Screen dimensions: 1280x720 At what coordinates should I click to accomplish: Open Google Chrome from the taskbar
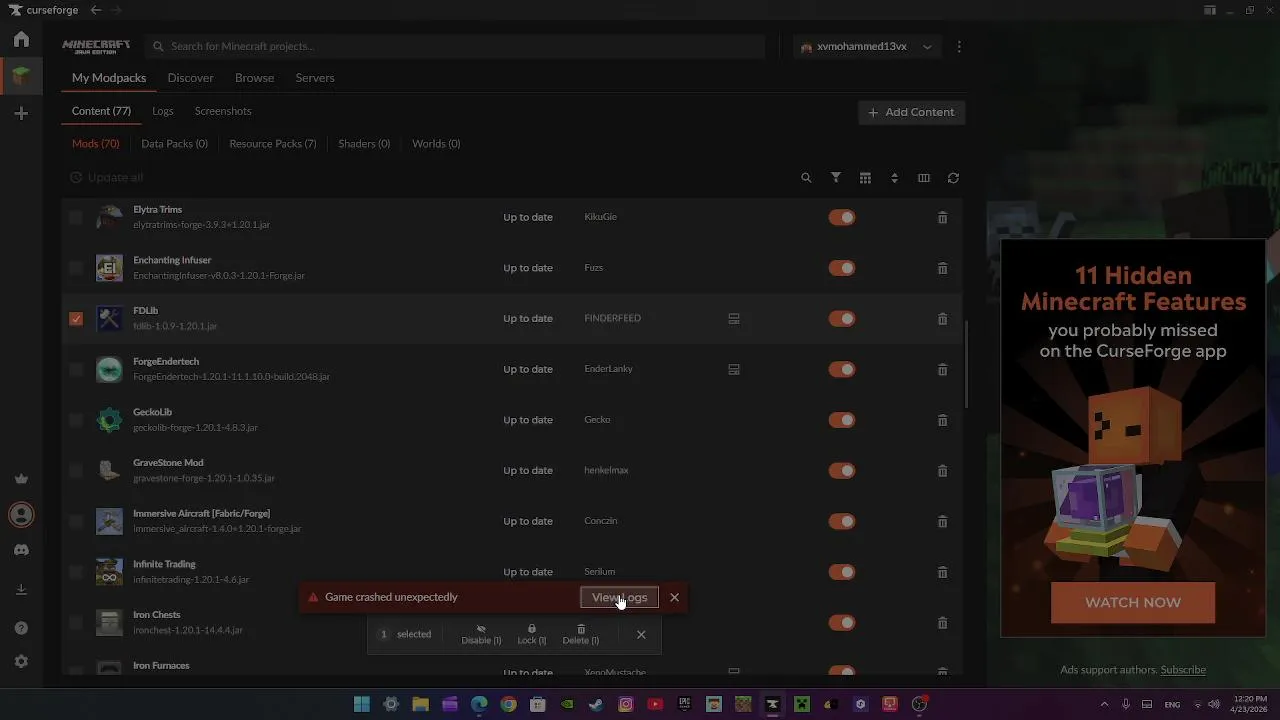508,704
